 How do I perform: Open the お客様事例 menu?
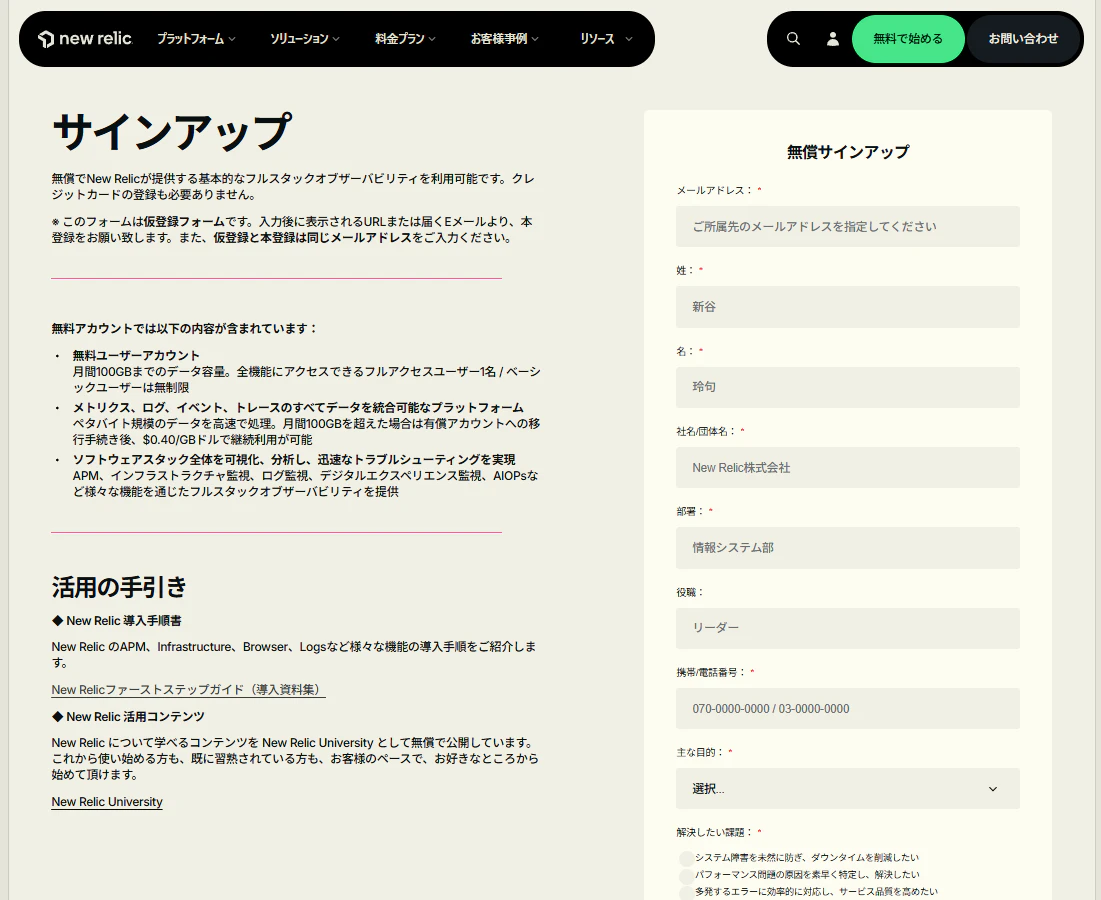pos(504,39)
